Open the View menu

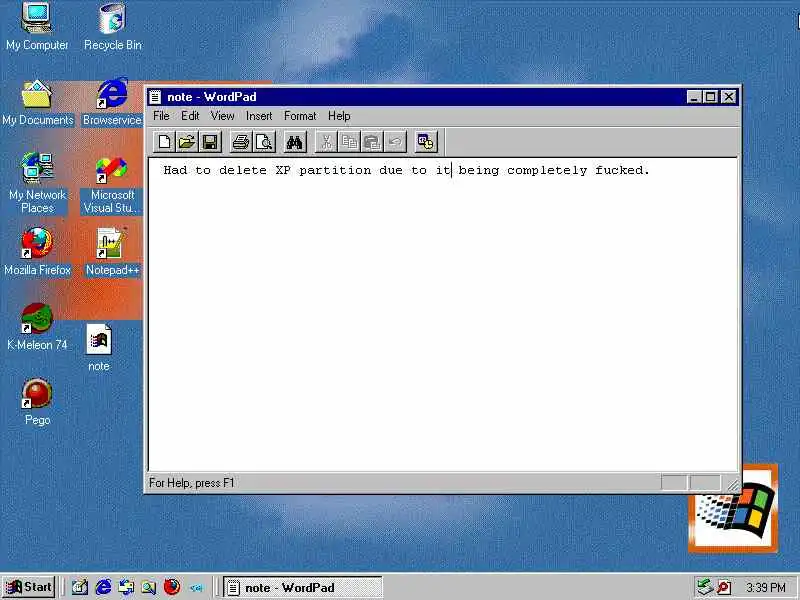pyautogui.click(x=222, y=116)
